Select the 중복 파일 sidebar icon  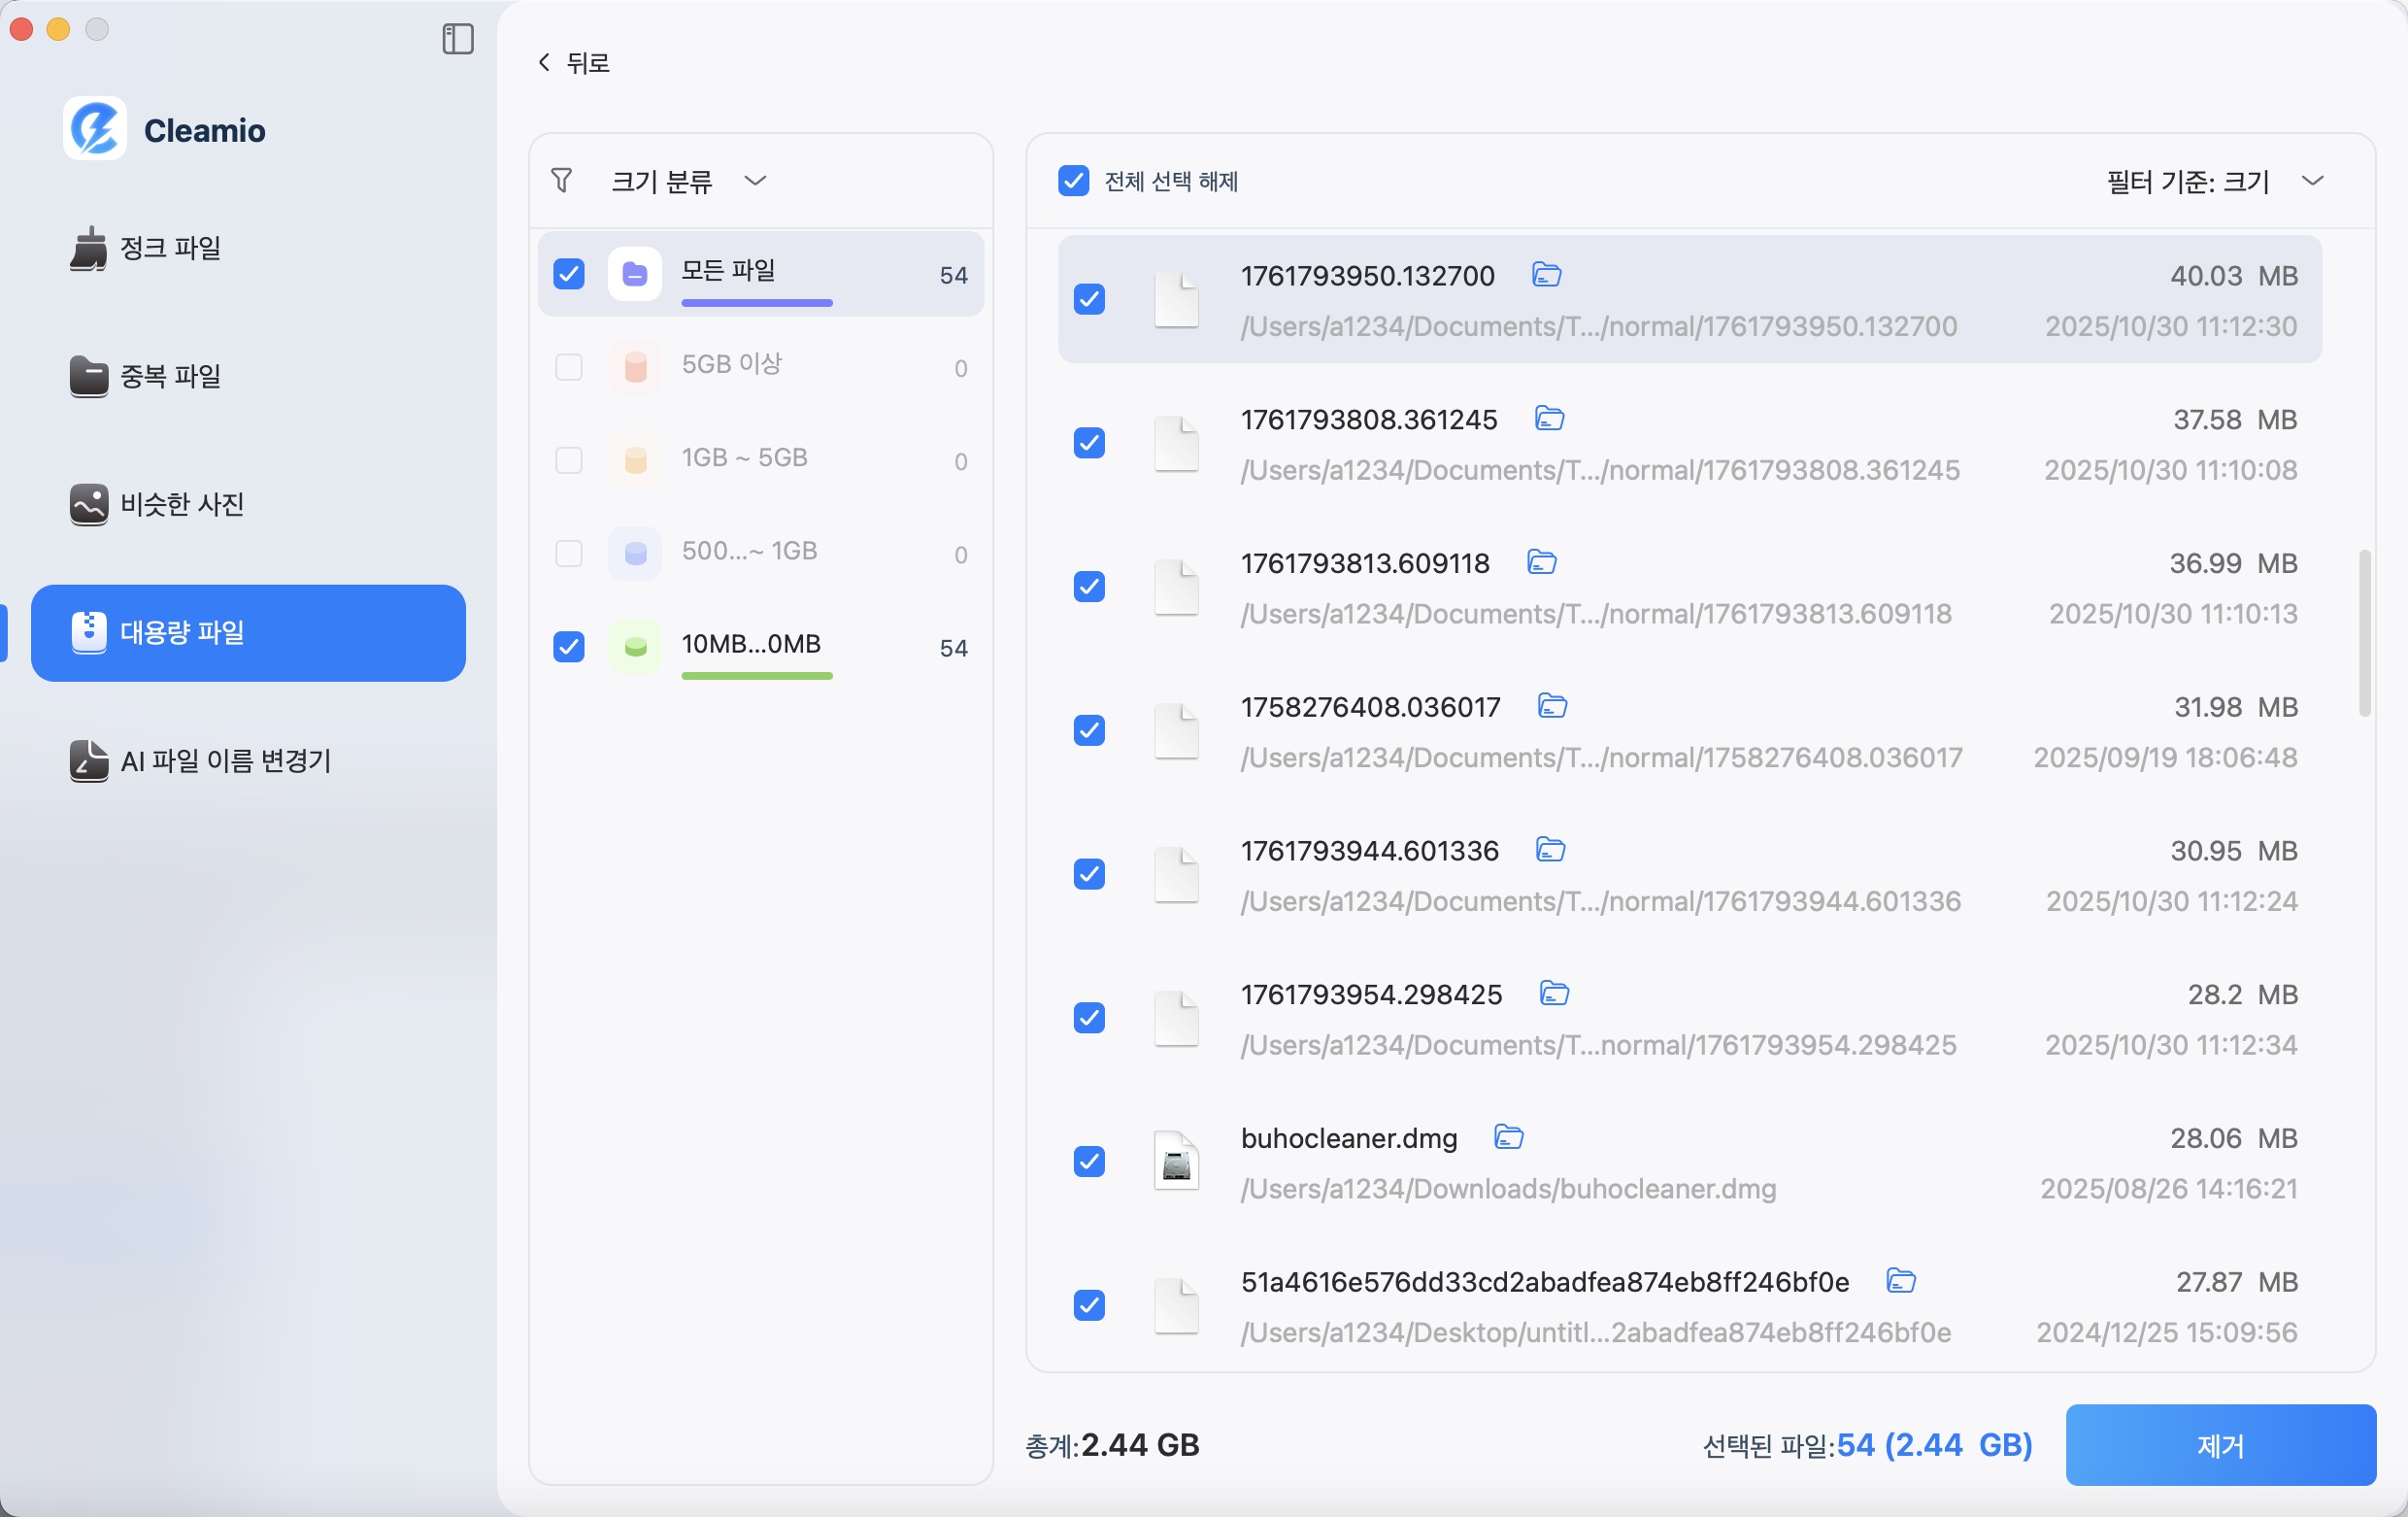(89, 376)
